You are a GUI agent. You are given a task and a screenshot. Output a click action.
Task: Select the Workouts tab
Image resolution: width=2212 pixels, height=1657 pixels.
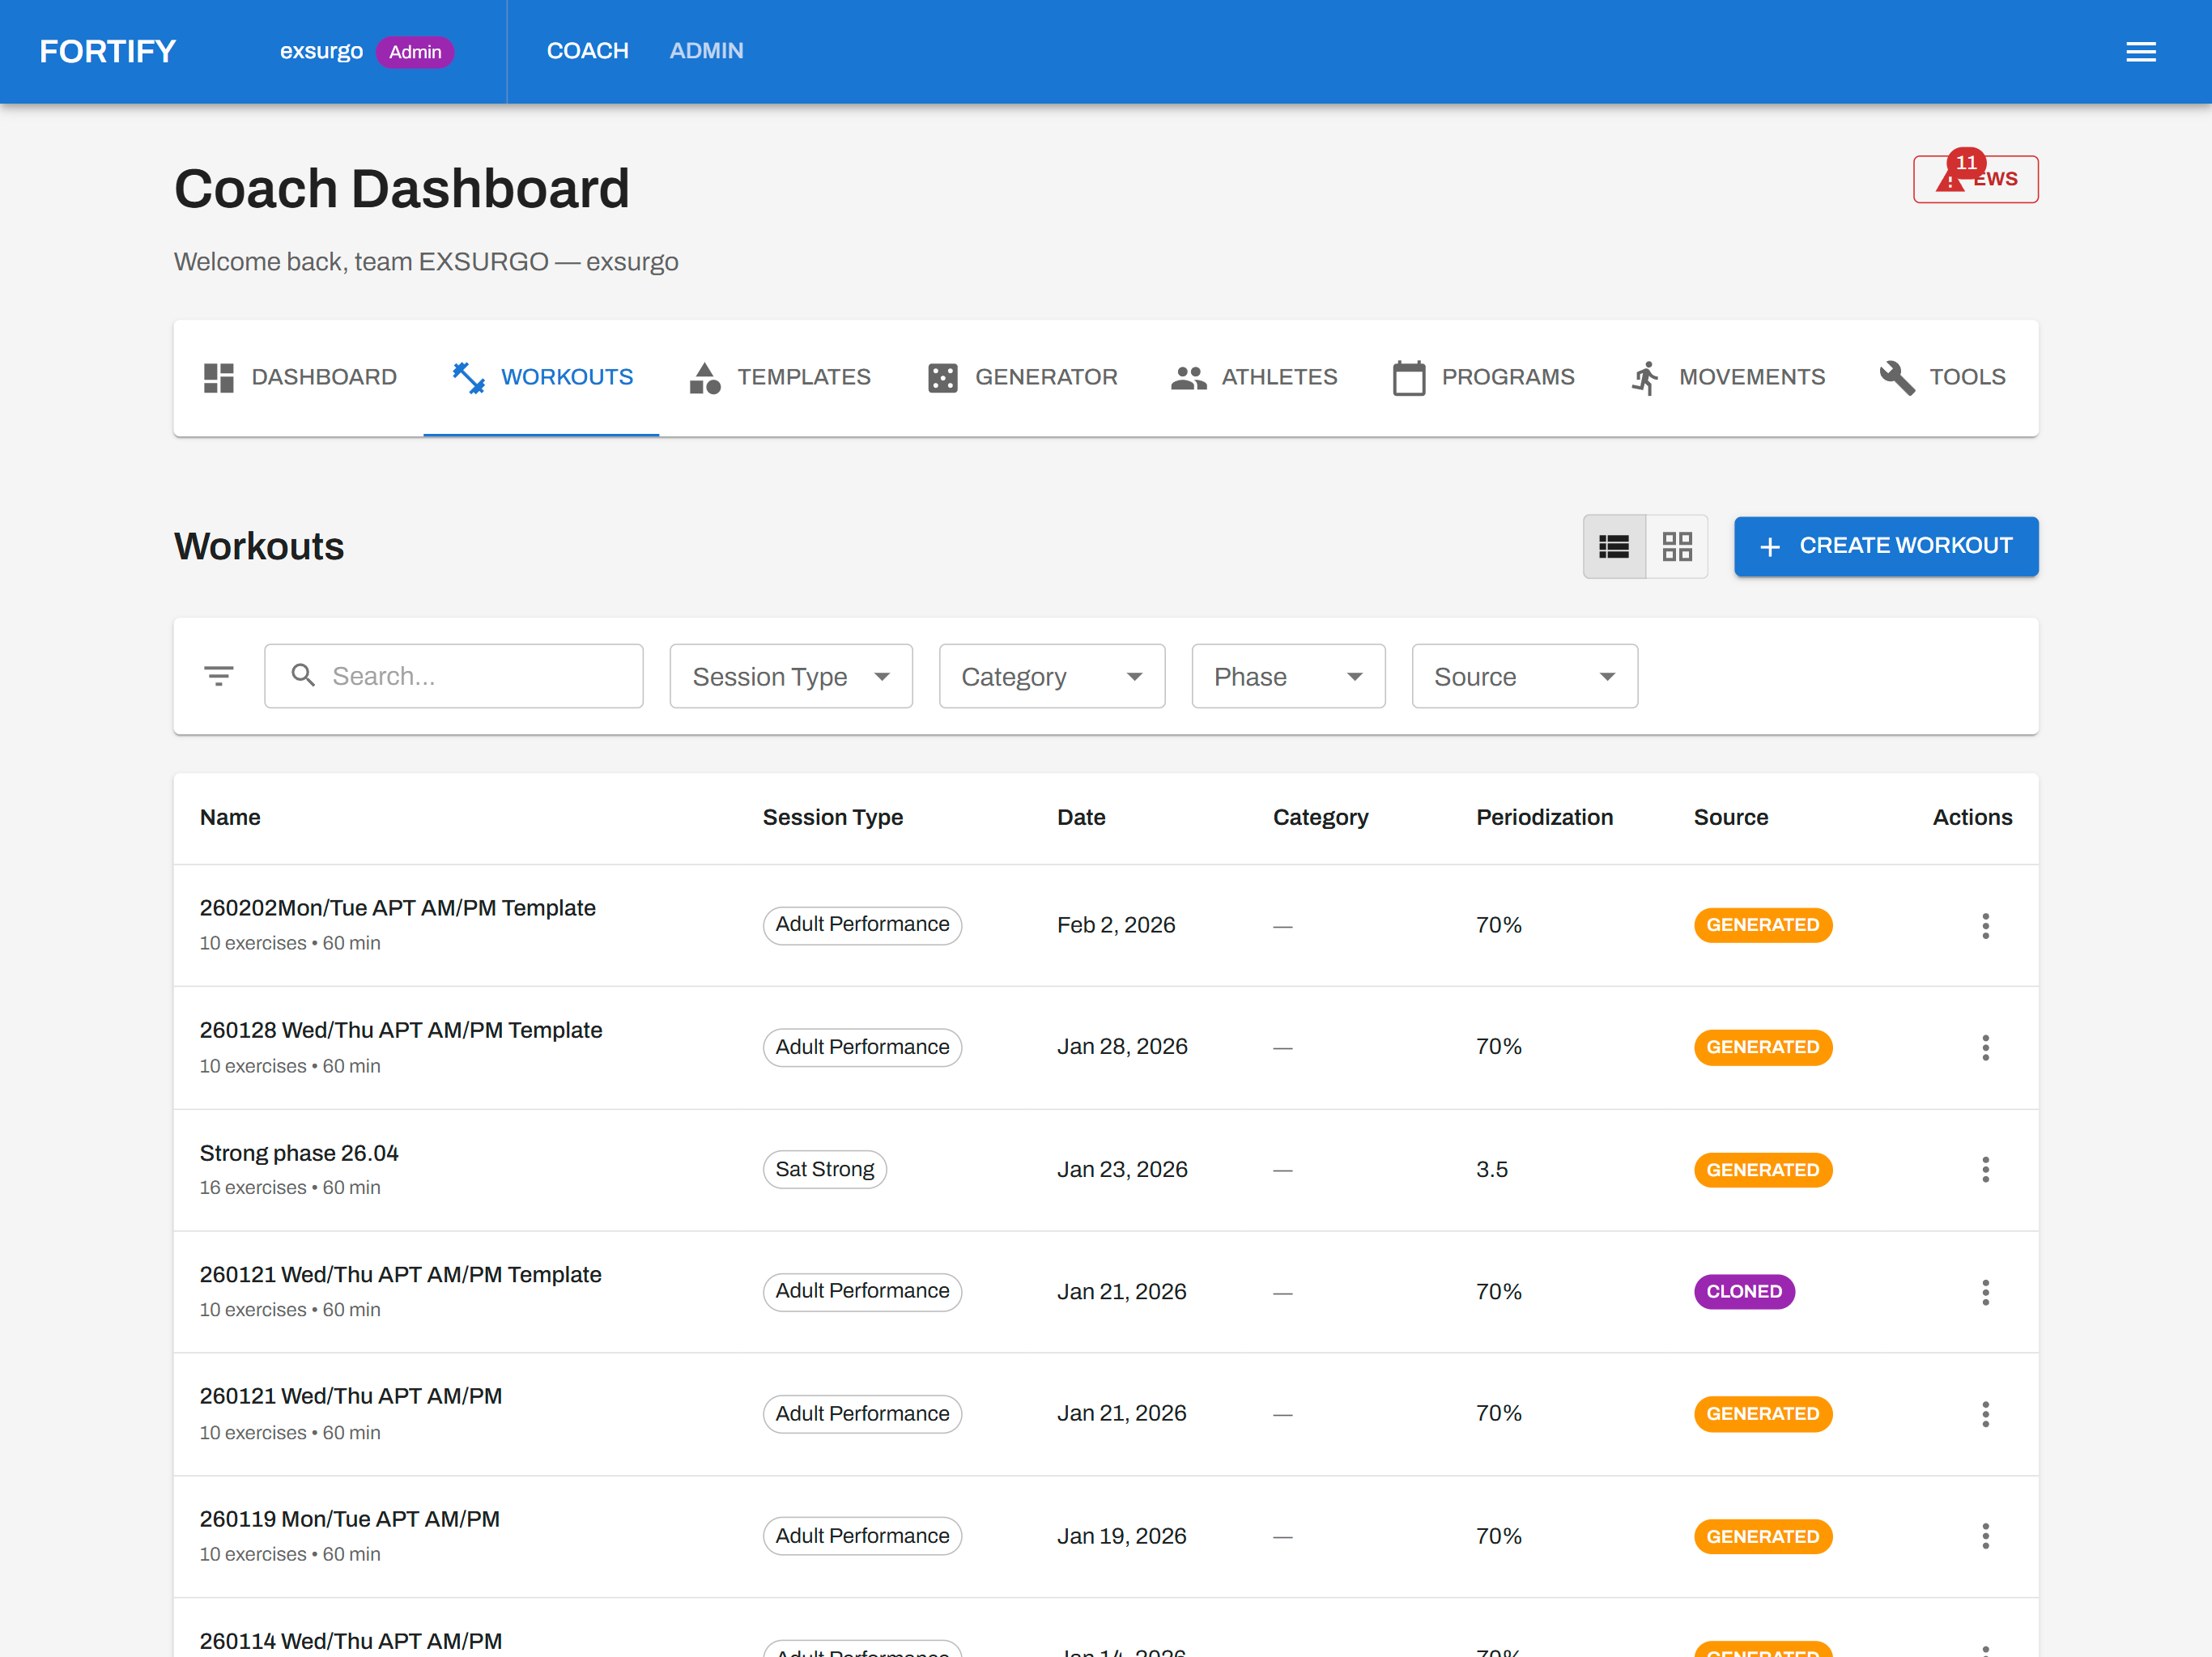(541, 378)
